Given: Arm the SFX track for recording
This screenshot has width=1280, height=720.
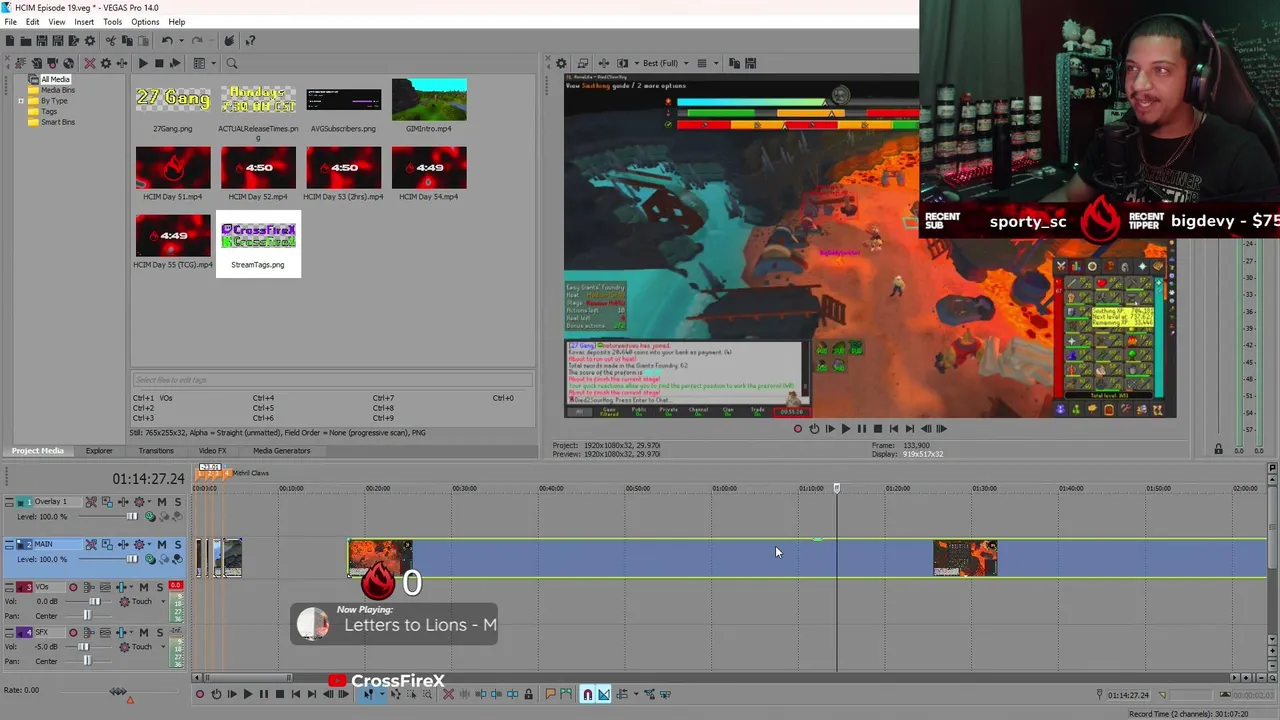Looking at the screenshot, I should click(73, 632).
